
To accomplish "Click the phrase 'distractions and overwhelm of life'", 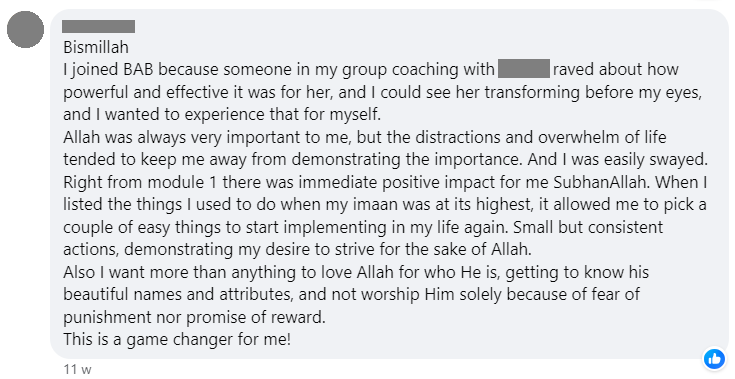I will [x=533, y=137].
